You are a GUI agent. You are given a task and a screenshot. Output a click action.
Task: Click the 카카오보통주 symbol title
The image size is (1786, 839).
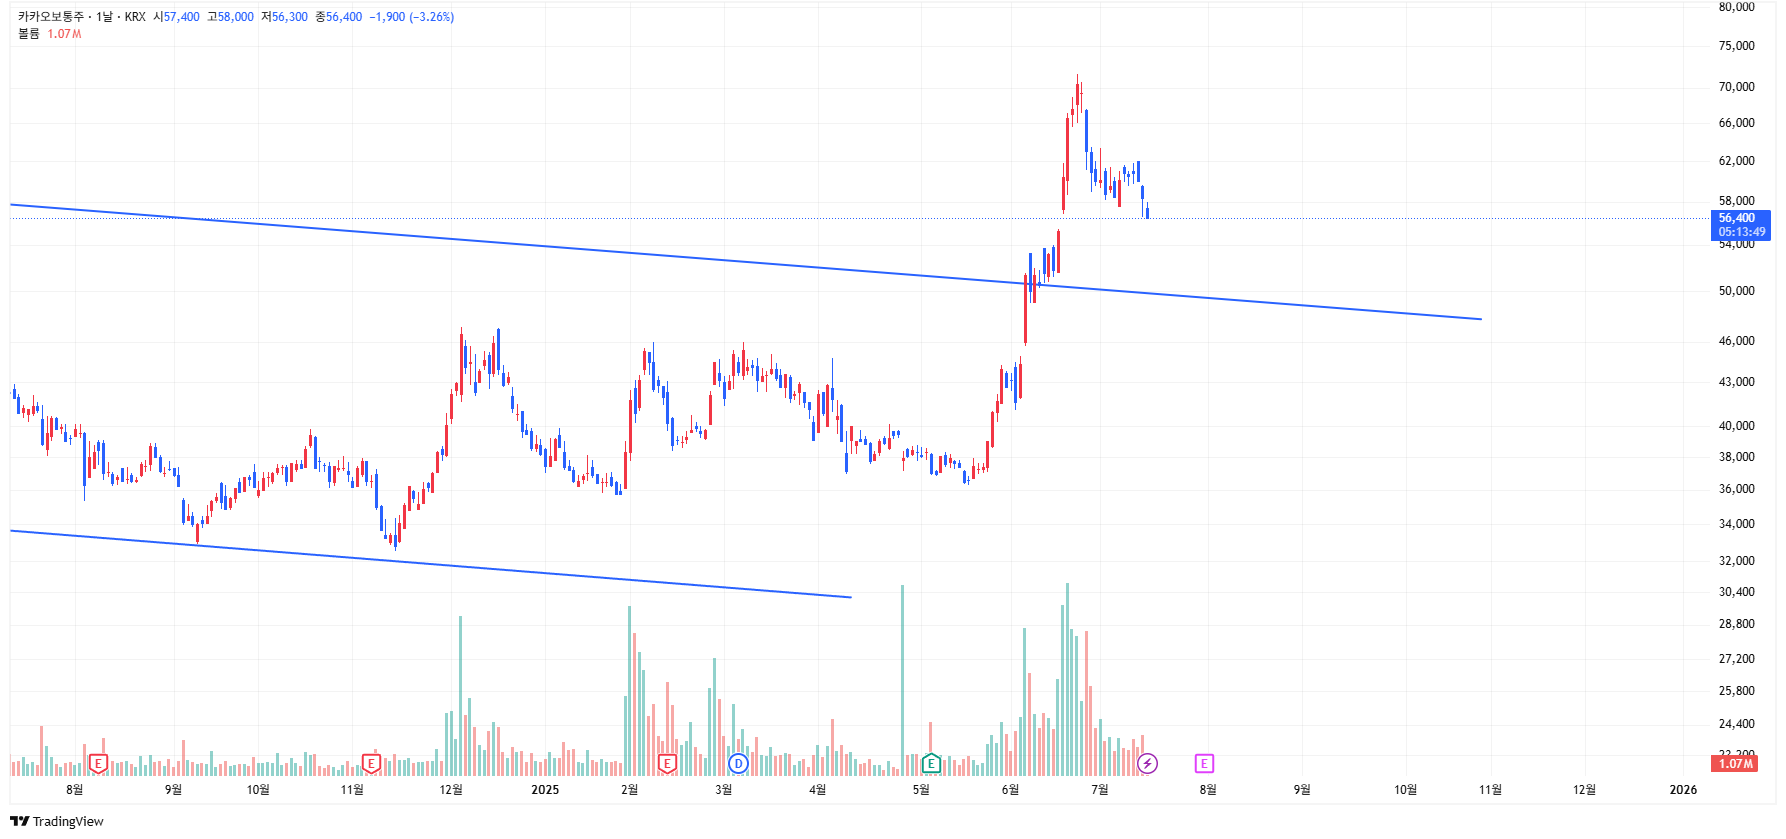click(x=51, y=17)
